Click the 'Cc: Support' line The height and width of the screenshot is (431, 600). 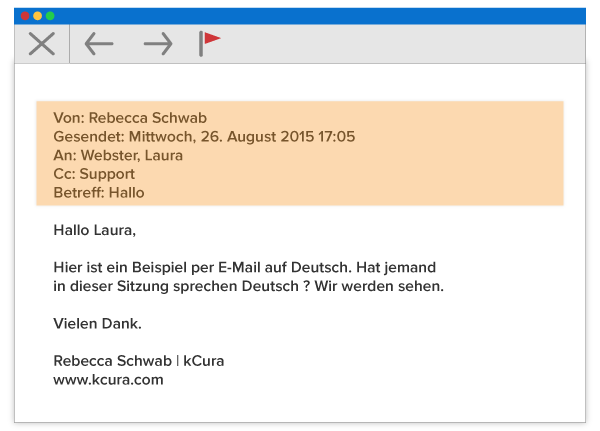click(94, 174)
